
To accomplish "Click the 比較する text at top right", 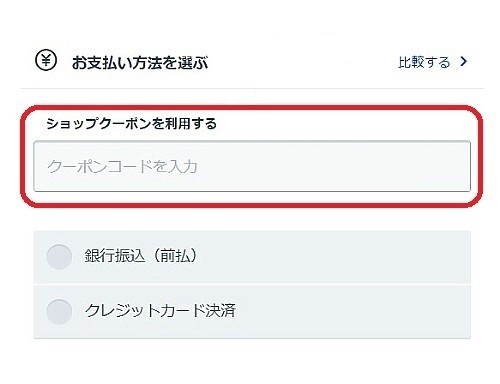I will pyautogui.click(x=424, y=62).
